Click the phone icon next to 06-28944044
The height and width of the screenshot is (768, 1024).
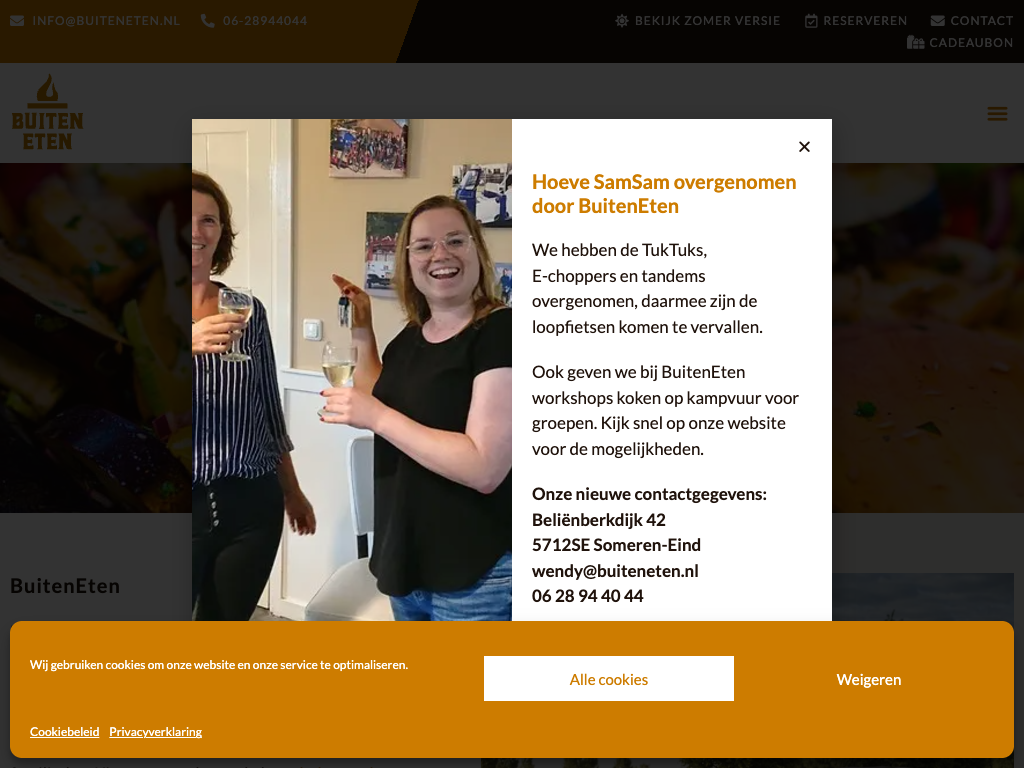click(x=208, y=21)
